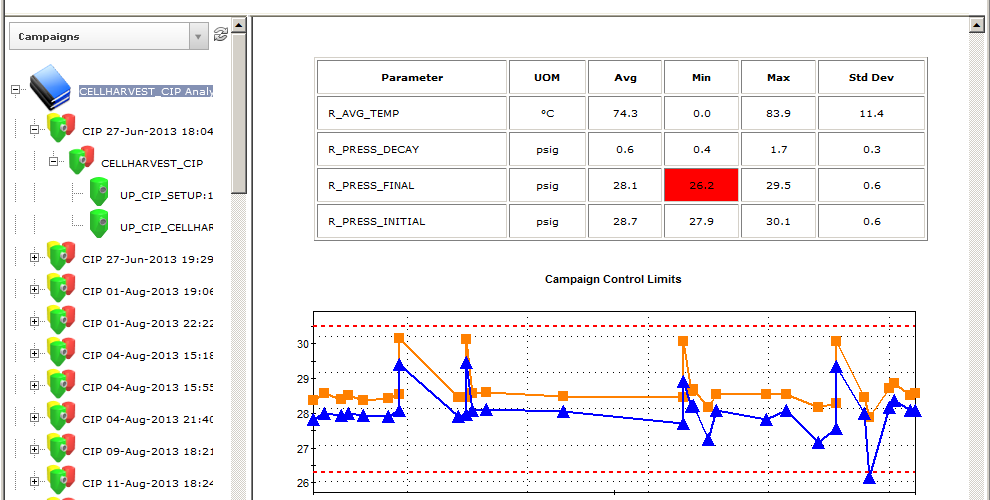This screenshot has height=500, width=990.
Task: Click the shield icon beside CELLHARVEST_CIP child node
Action: (x=81, y=160)
